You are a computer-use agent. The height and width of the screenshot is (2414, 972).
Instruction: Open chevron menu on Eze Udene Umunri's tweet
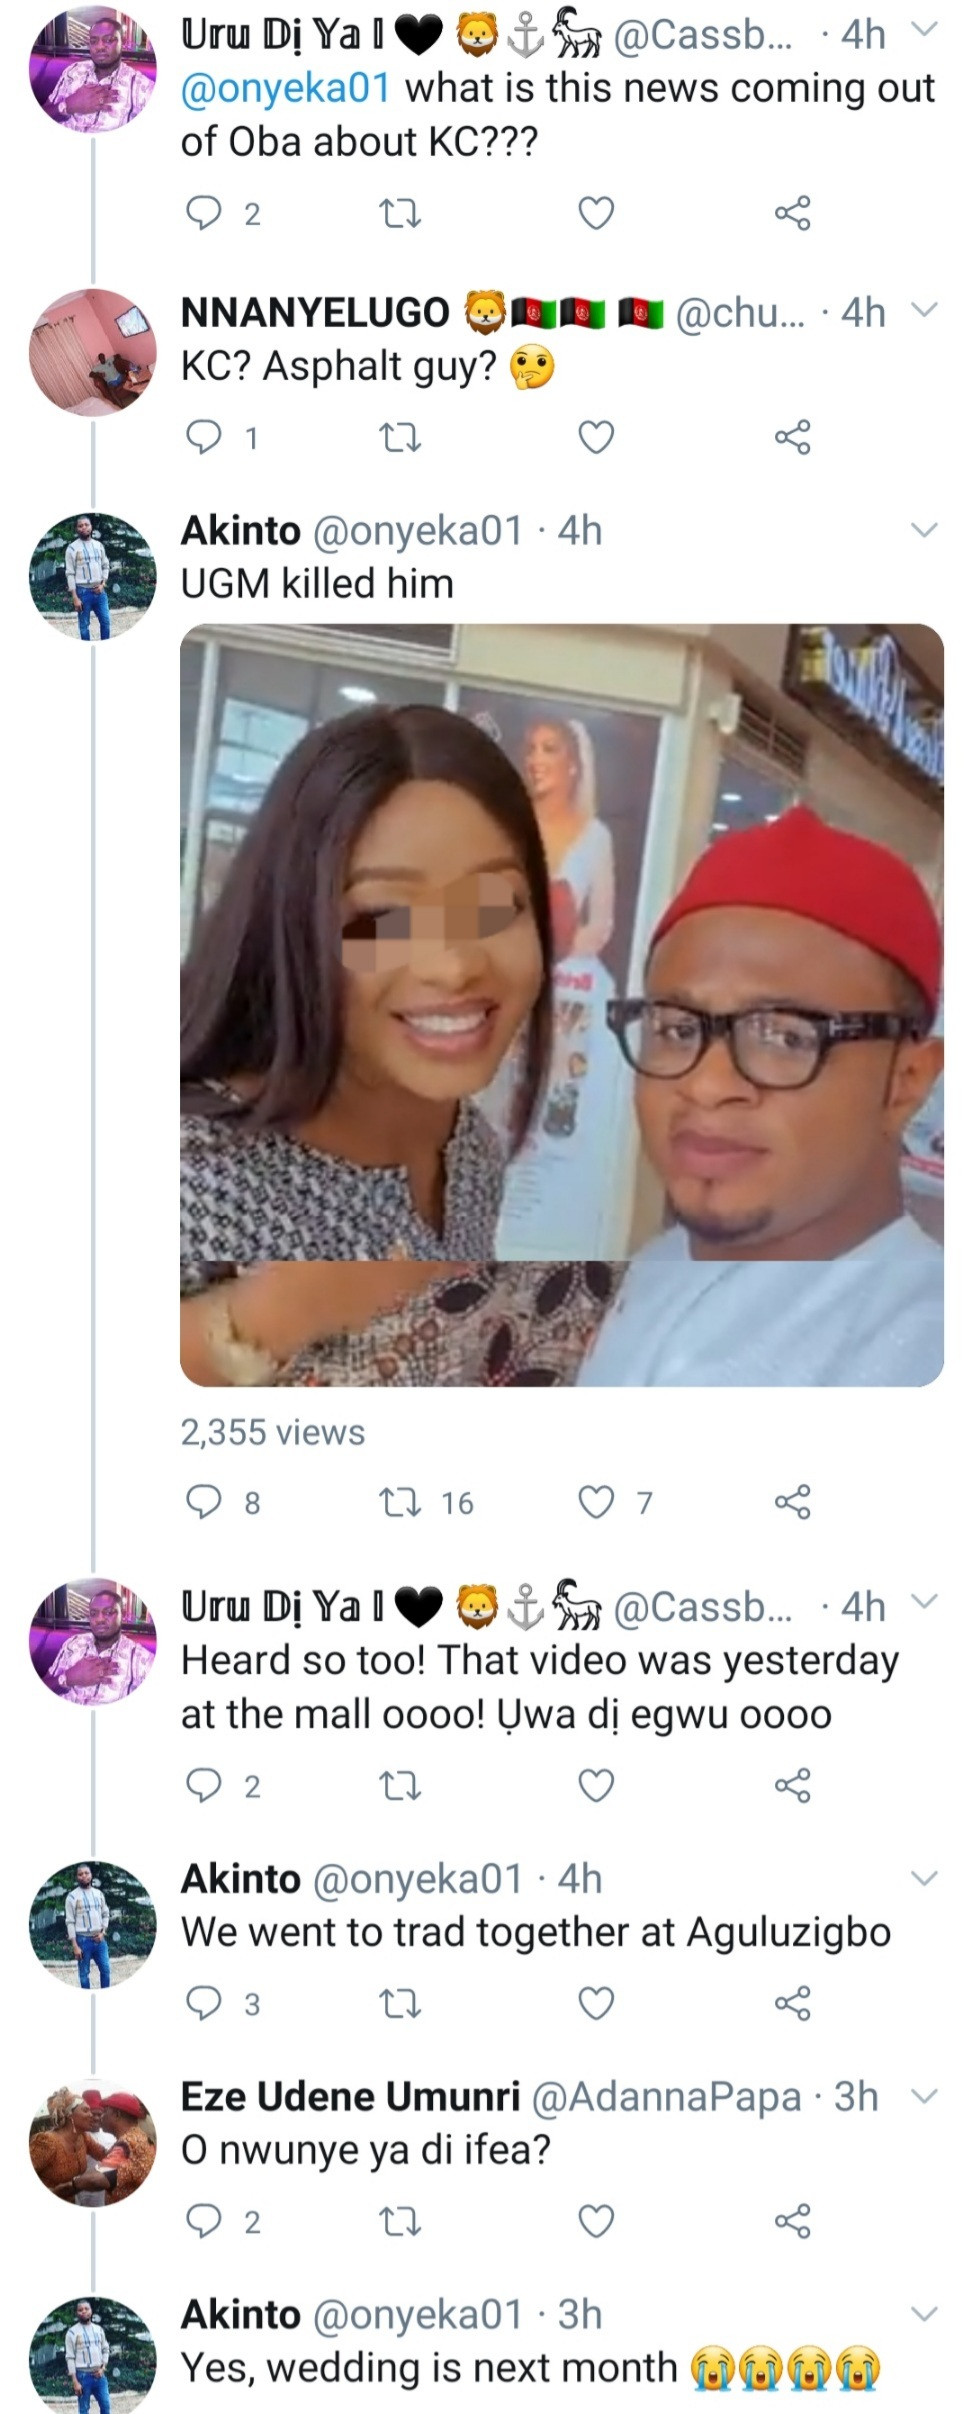coord(925,2096)
